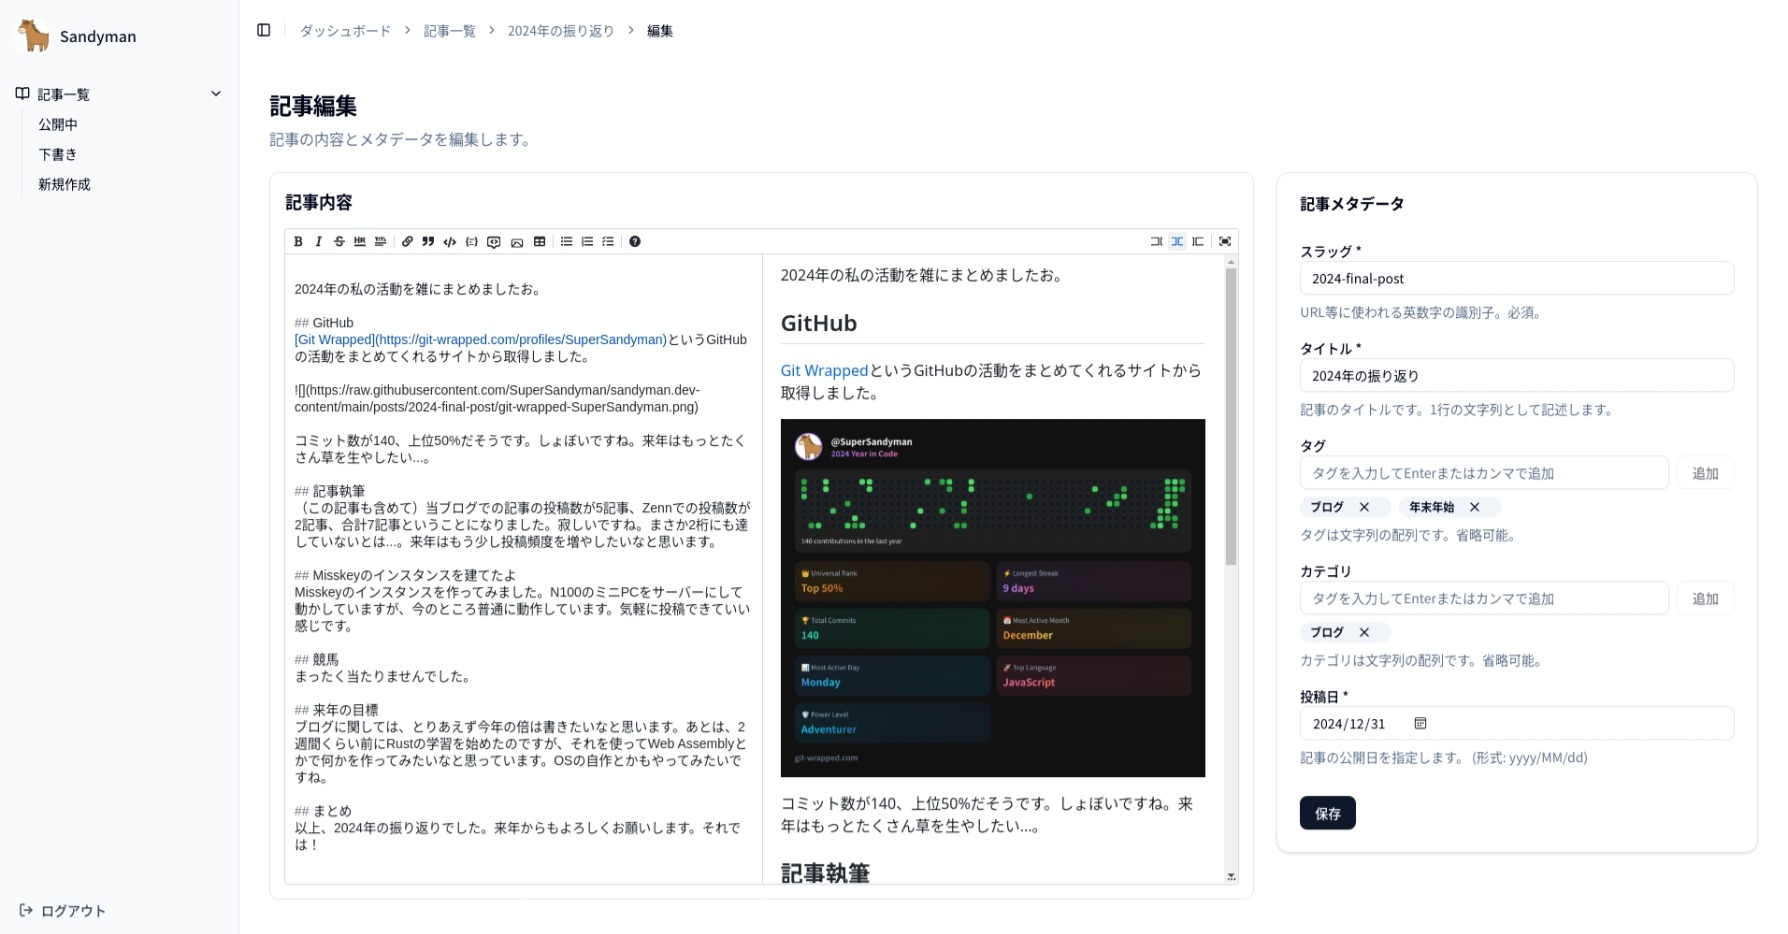
Task: Click the 投稿日 date field
Action: pyautogui.click(x=1516, y=723)
